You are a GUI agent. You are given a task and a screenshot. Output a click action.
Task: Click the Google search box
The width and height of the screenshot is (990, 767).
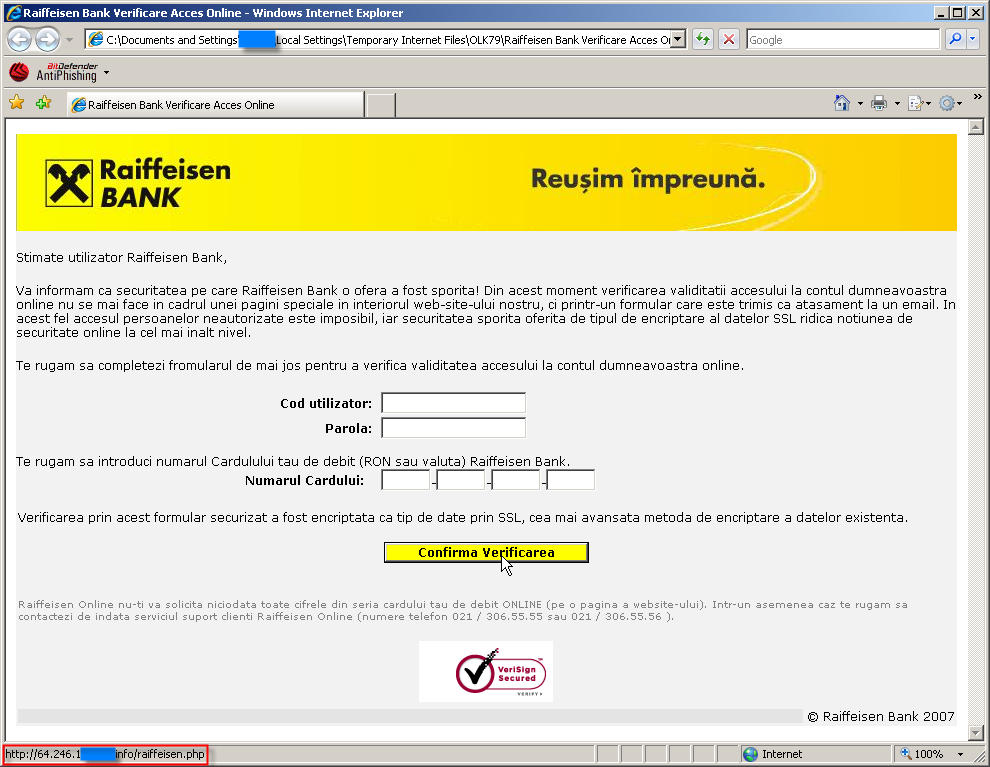point(843,40)
